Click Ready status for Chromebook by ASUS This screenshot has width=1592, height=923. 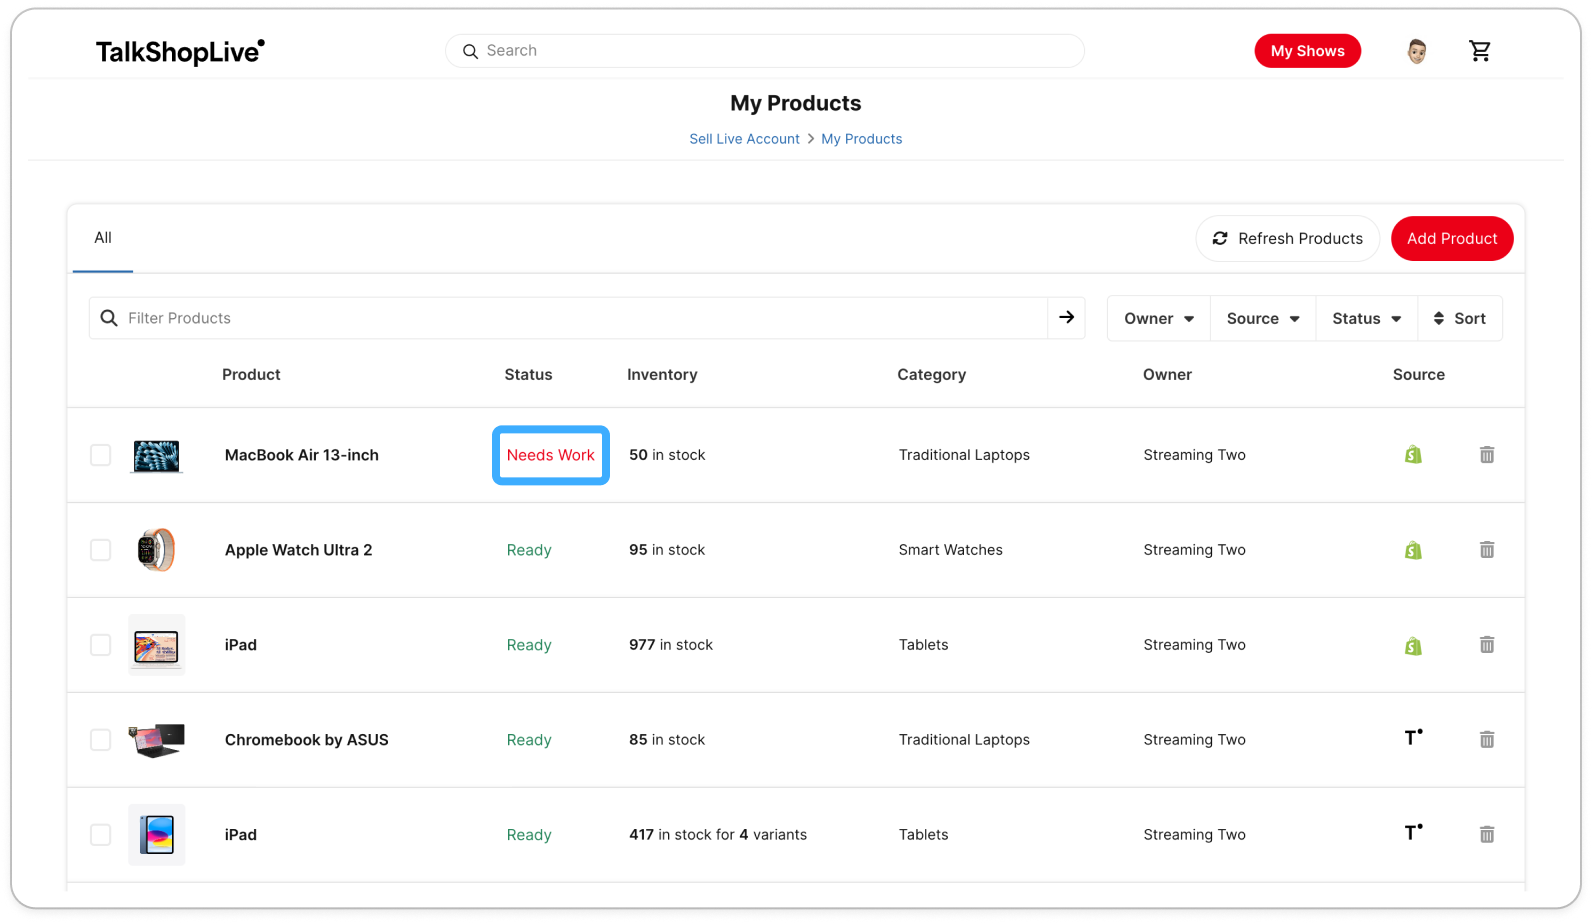529,740
